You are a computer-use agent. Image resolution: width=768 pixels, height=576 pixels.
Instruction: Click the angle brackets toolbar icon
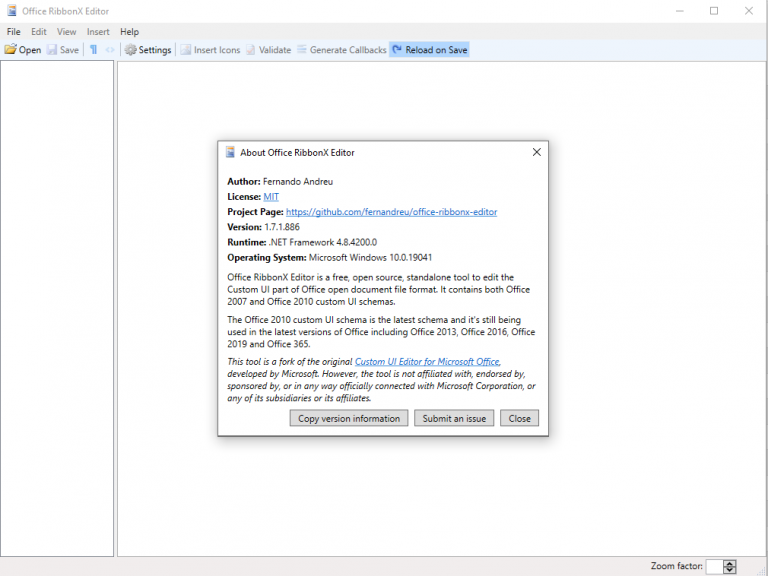coord(110,50)
